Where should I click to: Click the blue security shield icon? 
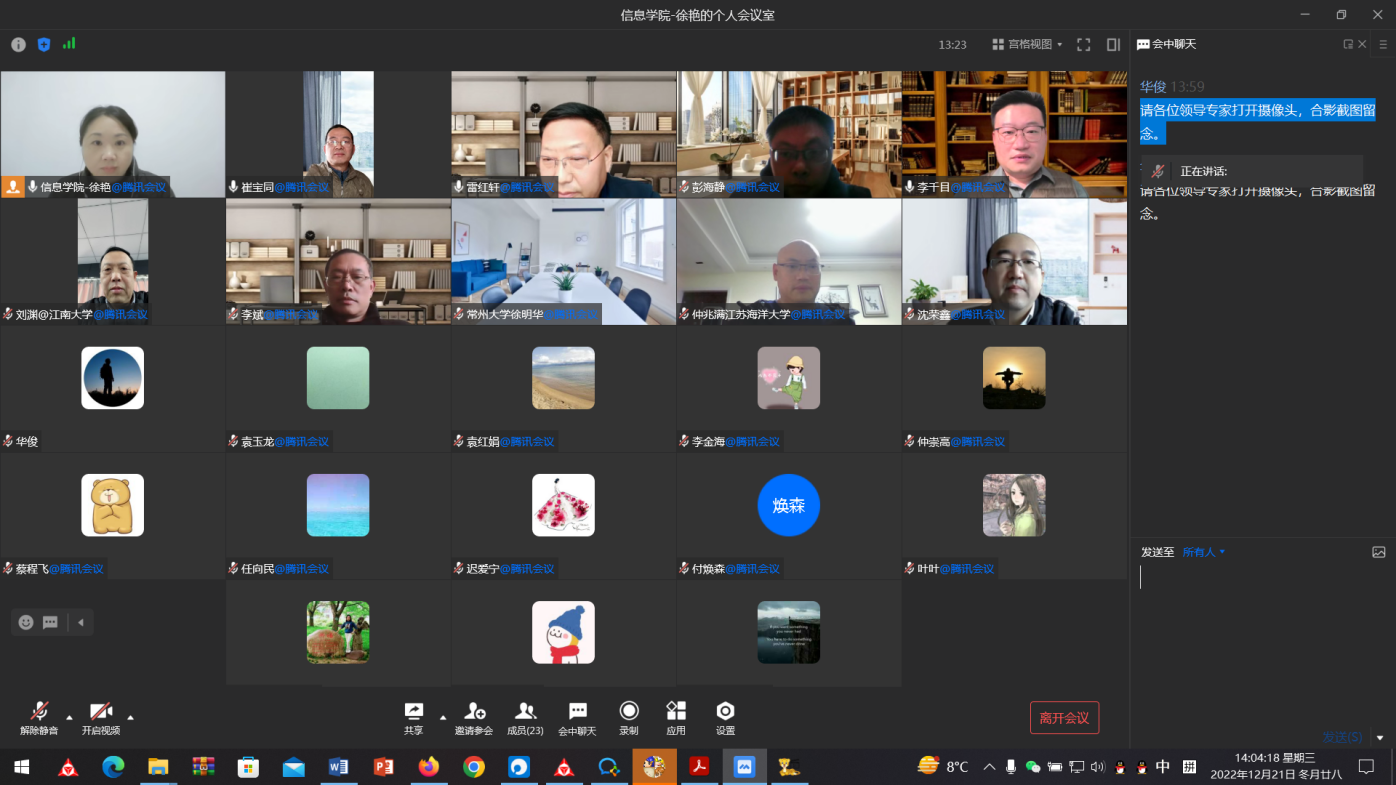(x=44, y=44)
